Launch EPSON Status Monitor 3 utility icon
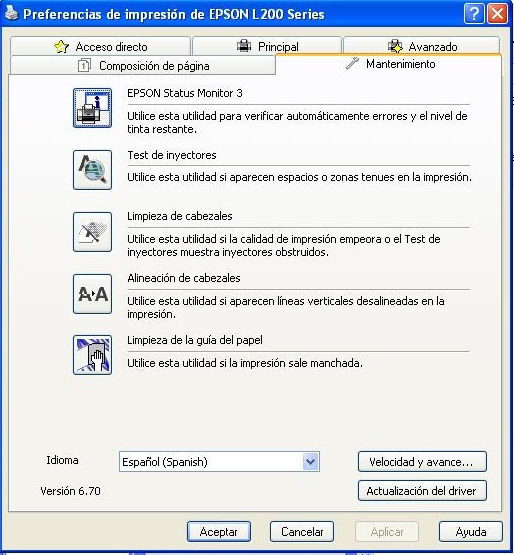This screenshot has height=555, width=514. tap(92, 108)
